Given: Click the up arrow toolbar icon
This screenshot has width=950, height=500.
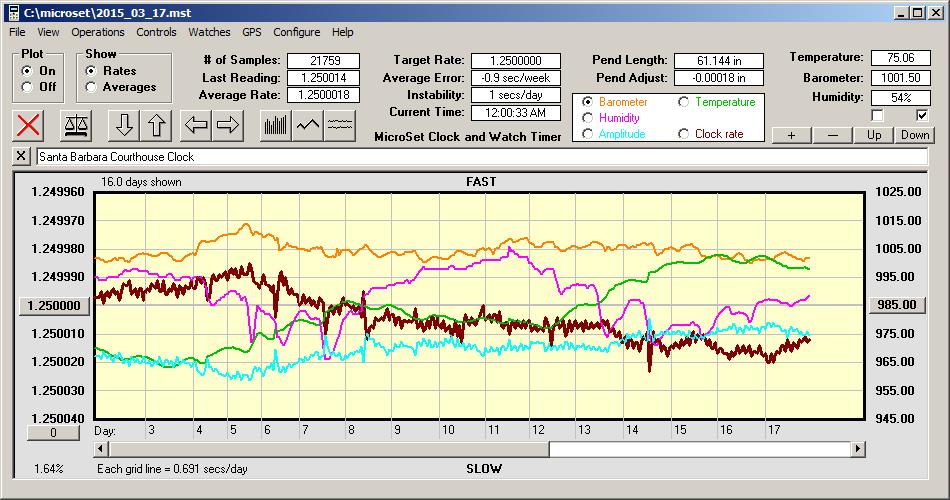Looking at the screenshot, I should coord(156,125).
